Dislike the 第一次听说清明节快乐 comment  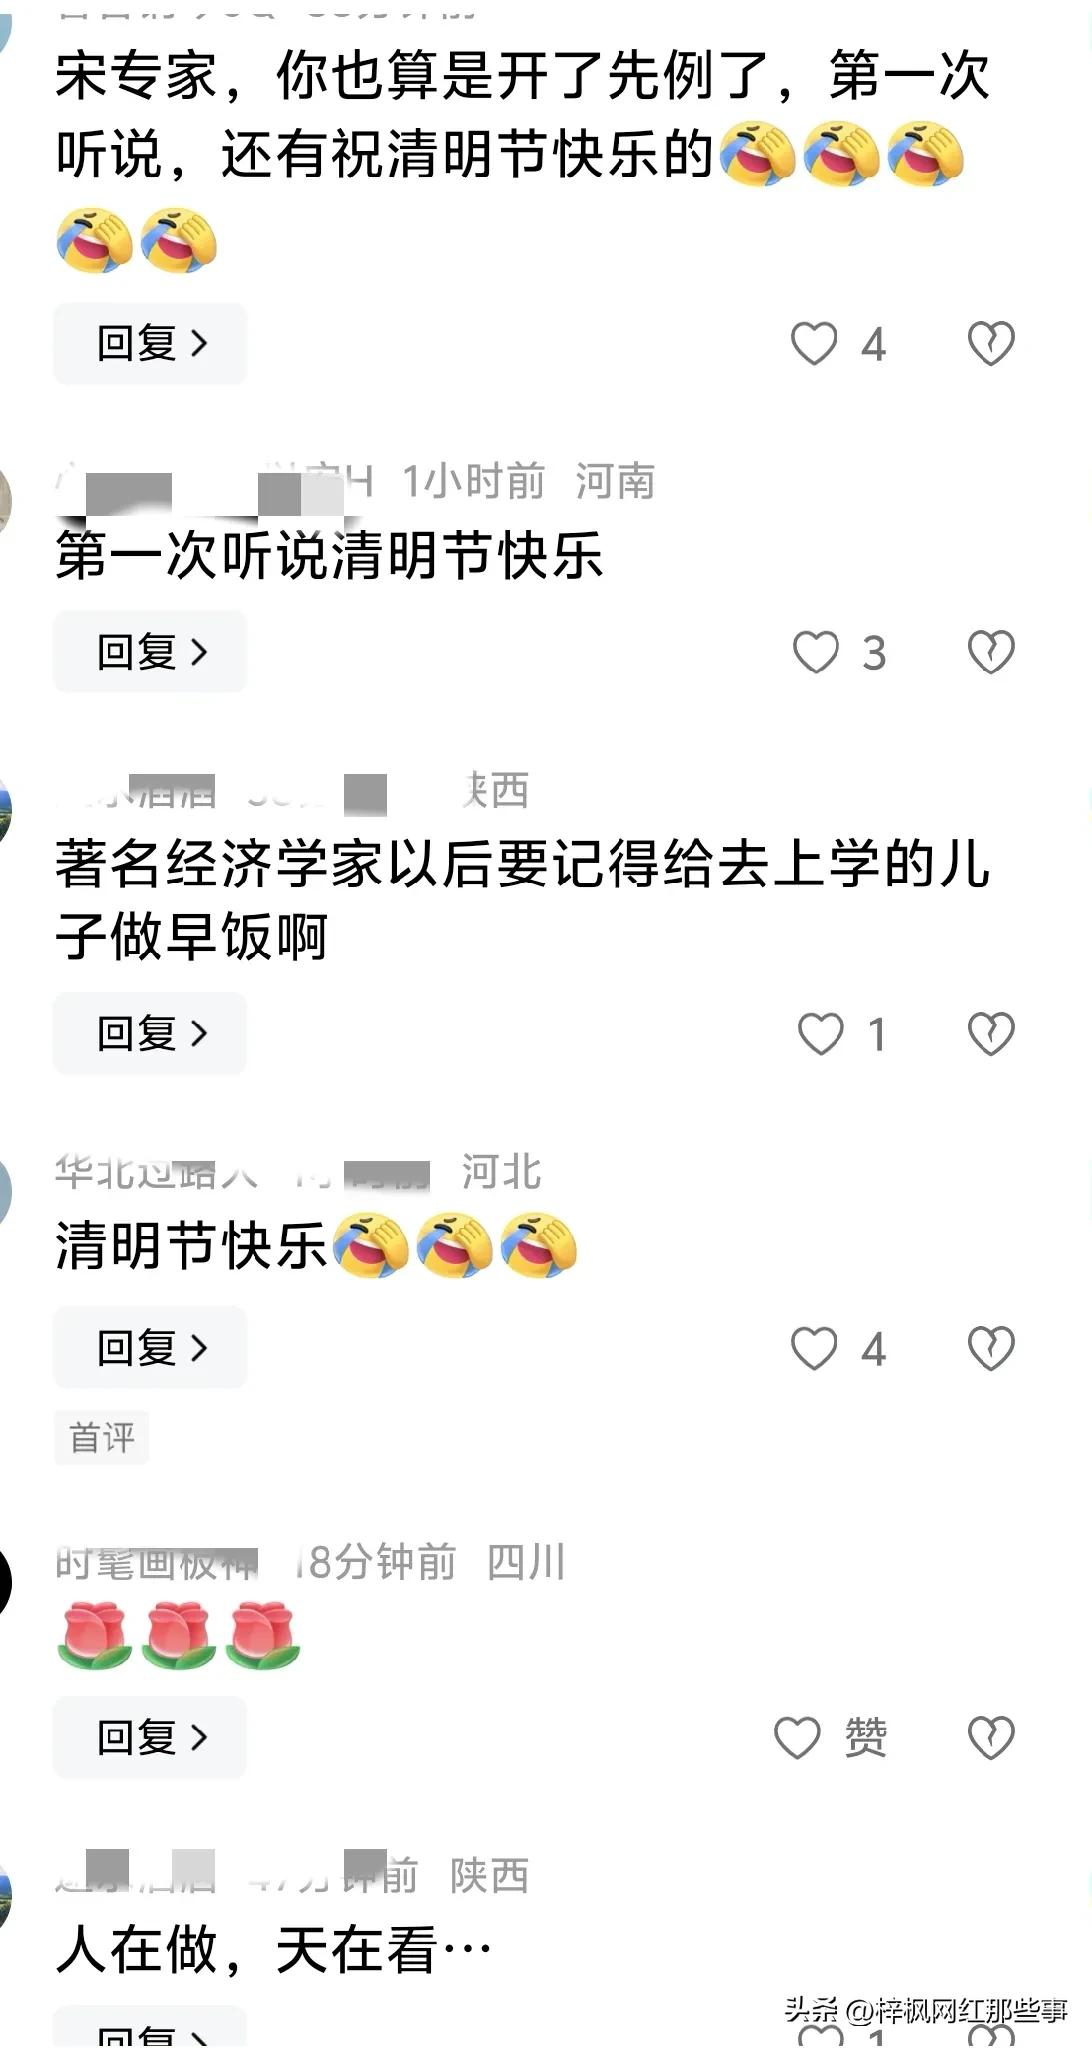(991, 652)
